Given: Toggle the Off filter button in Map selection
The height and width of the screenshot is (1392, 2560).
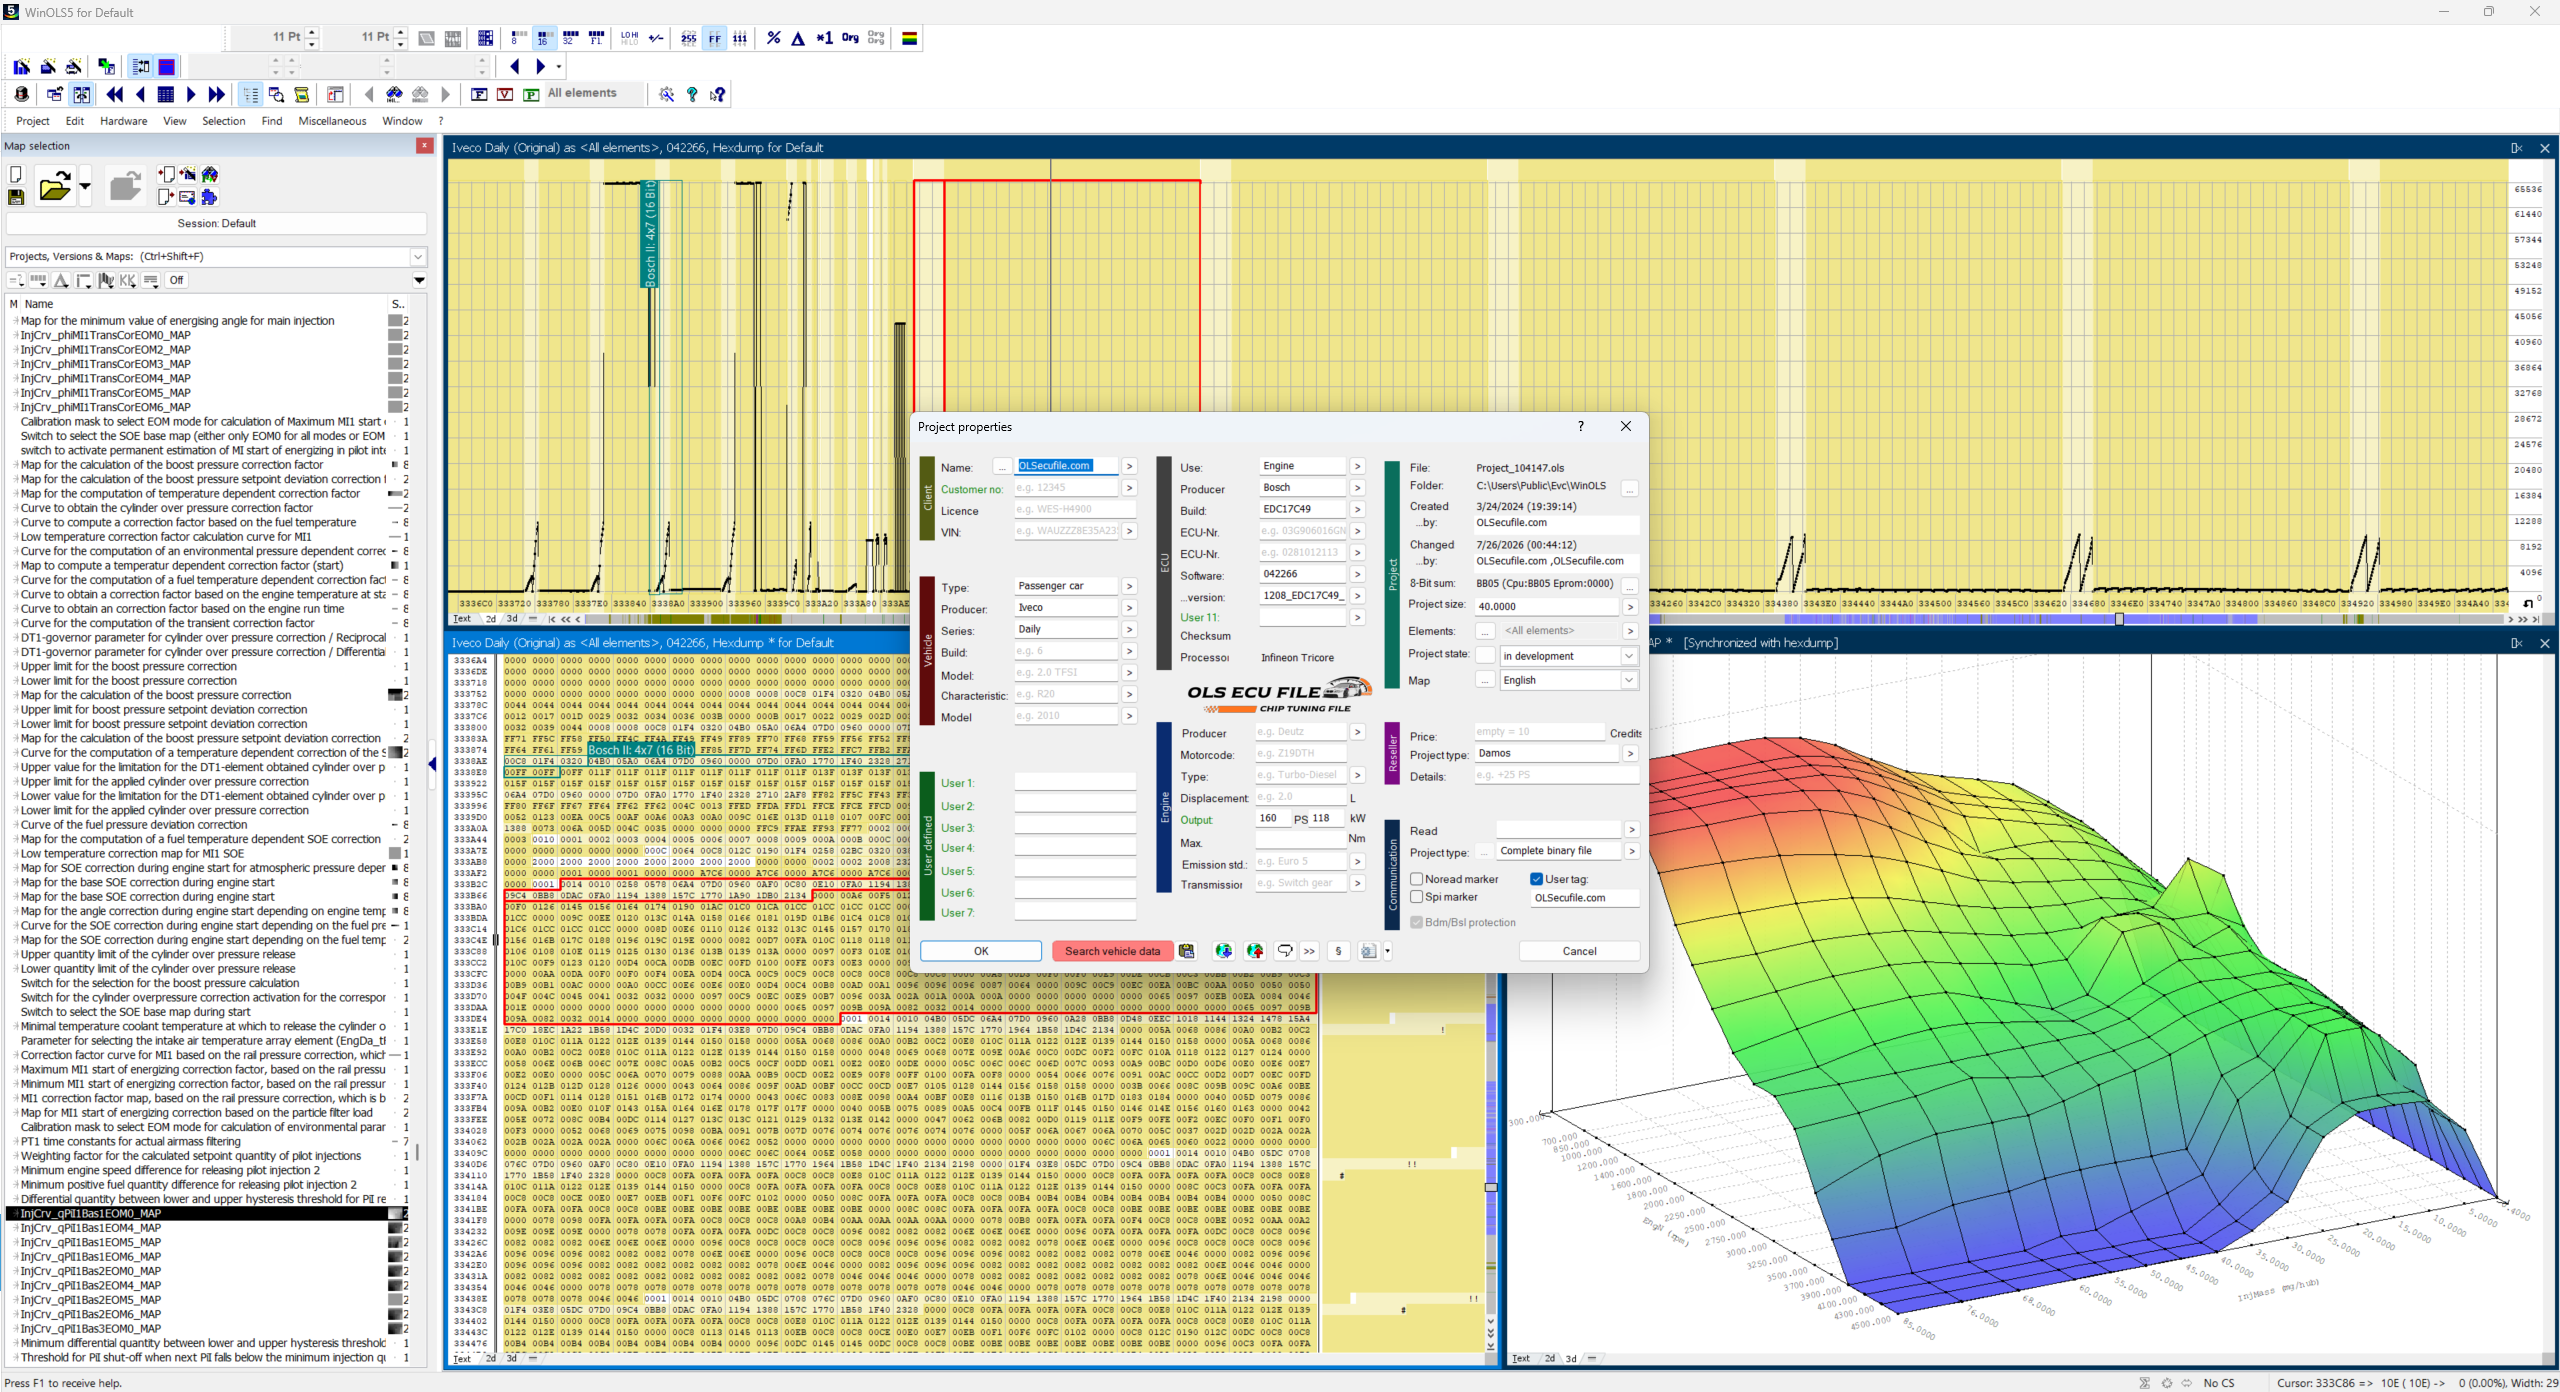Looking at the screenshot, I should tap(176, 280).
